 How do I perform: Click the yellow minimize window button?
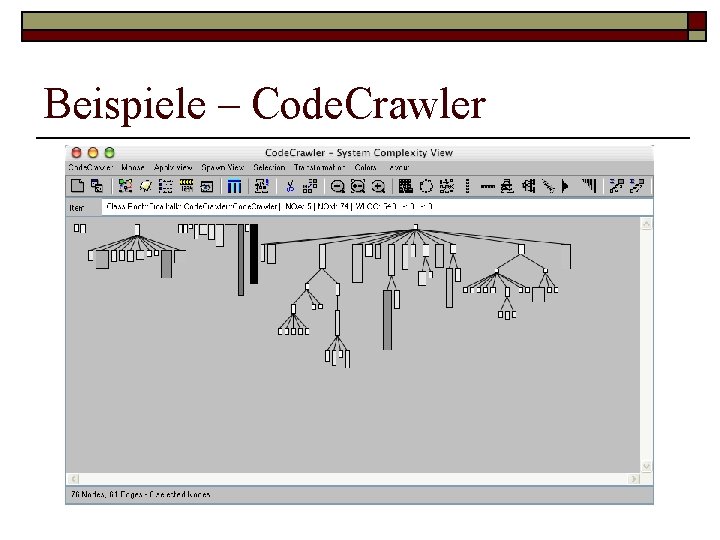point(93,152)
